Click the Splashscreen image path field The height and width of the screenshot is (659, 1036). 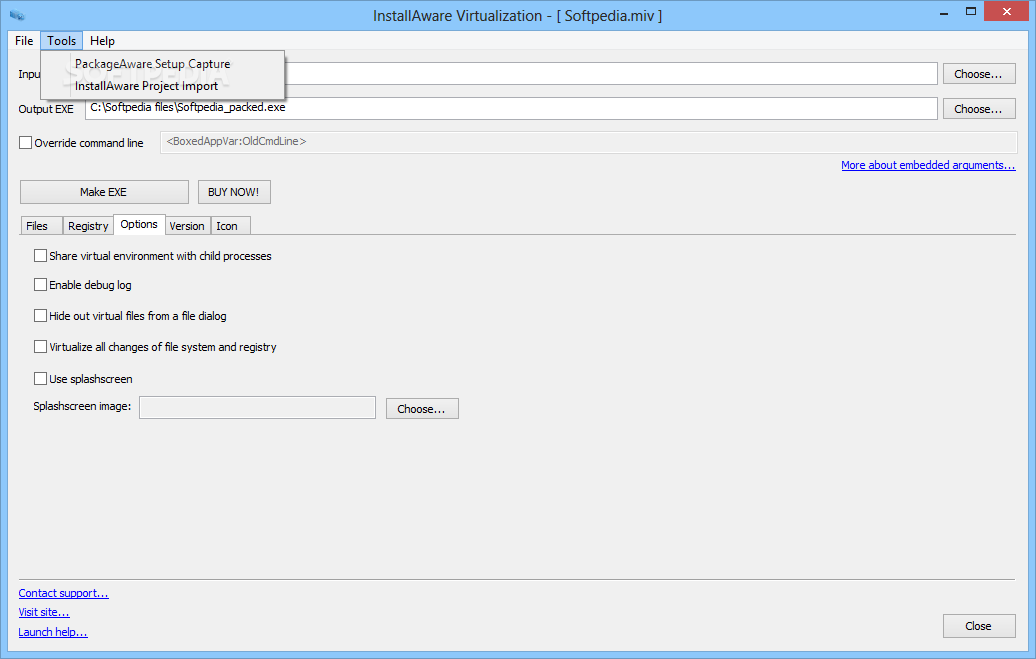[258, 408]
